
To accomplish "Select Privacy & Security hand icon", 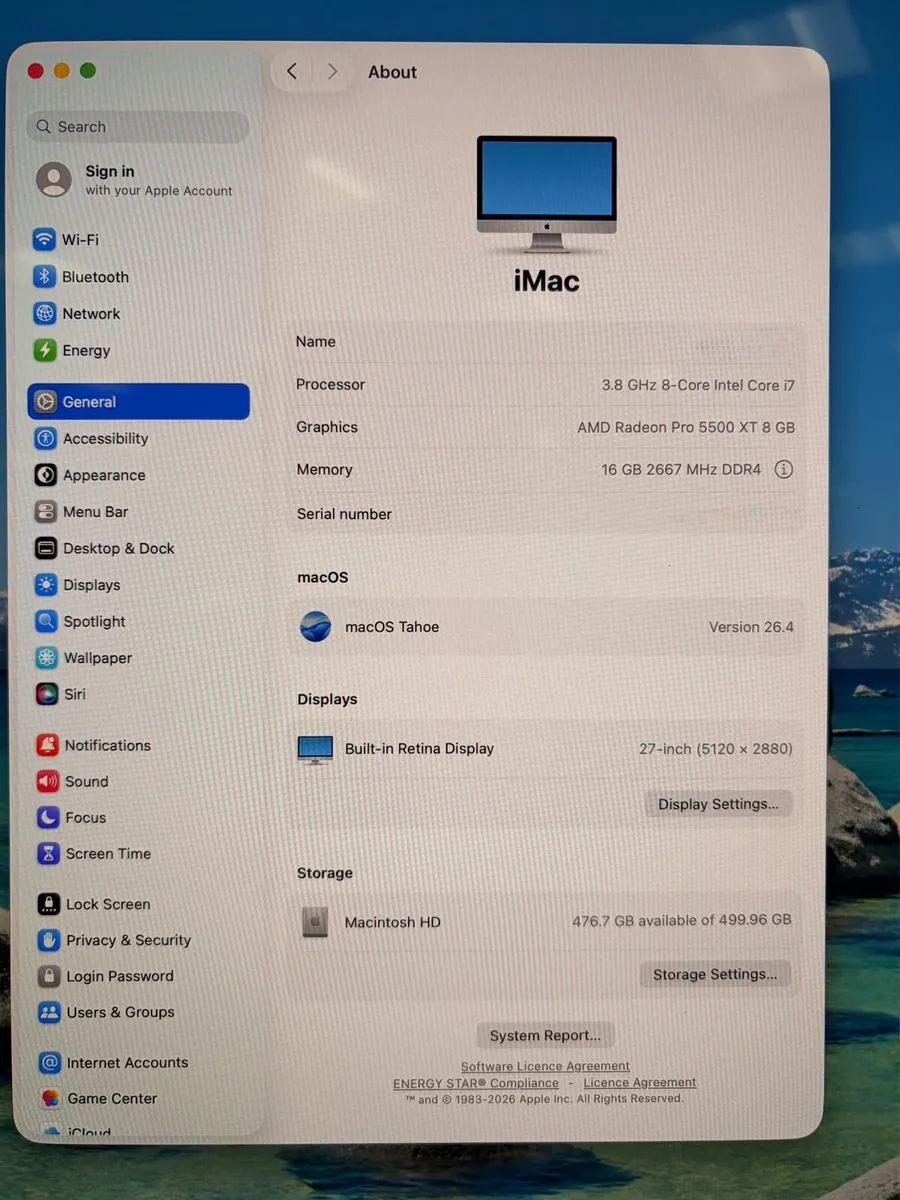I will (49, 940).
